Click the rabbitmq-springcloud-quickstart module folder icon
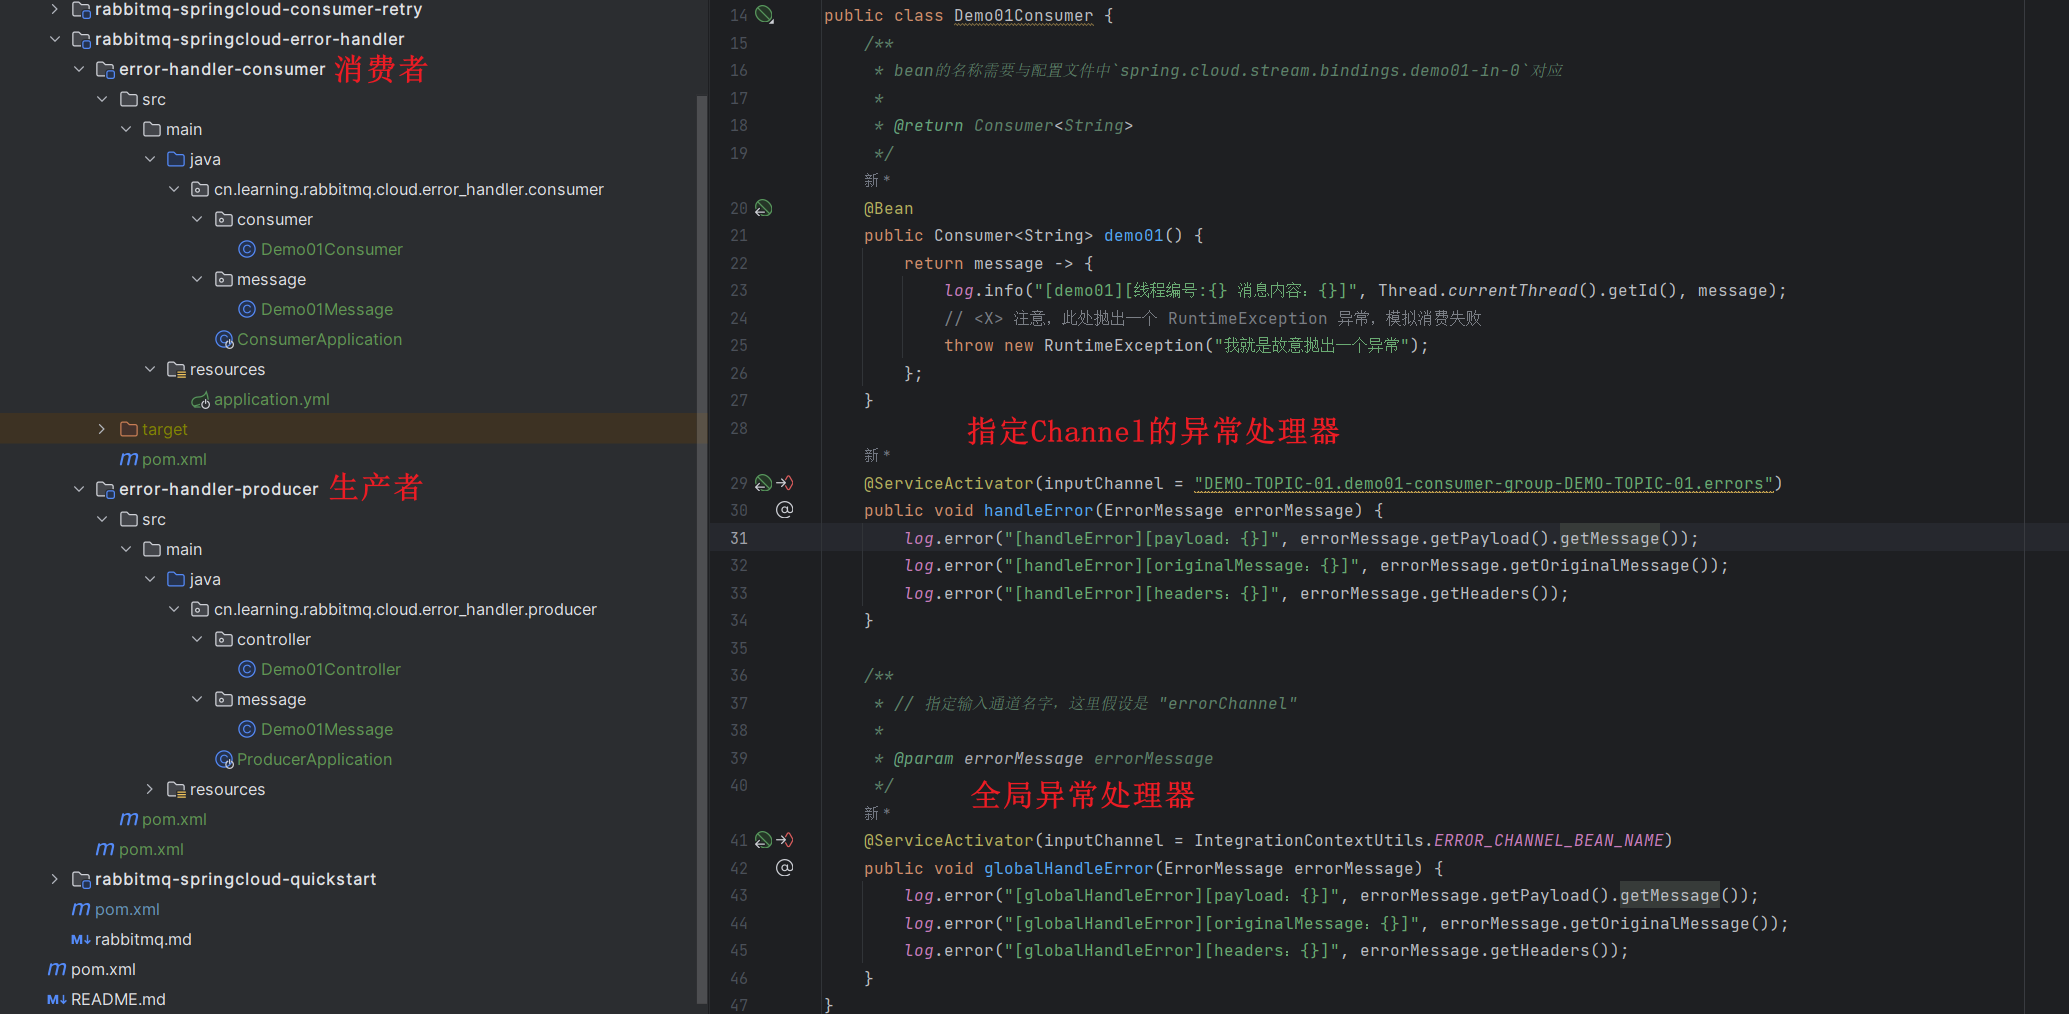This screenshot has width=2069, height=1014. [x=81, y=879]
